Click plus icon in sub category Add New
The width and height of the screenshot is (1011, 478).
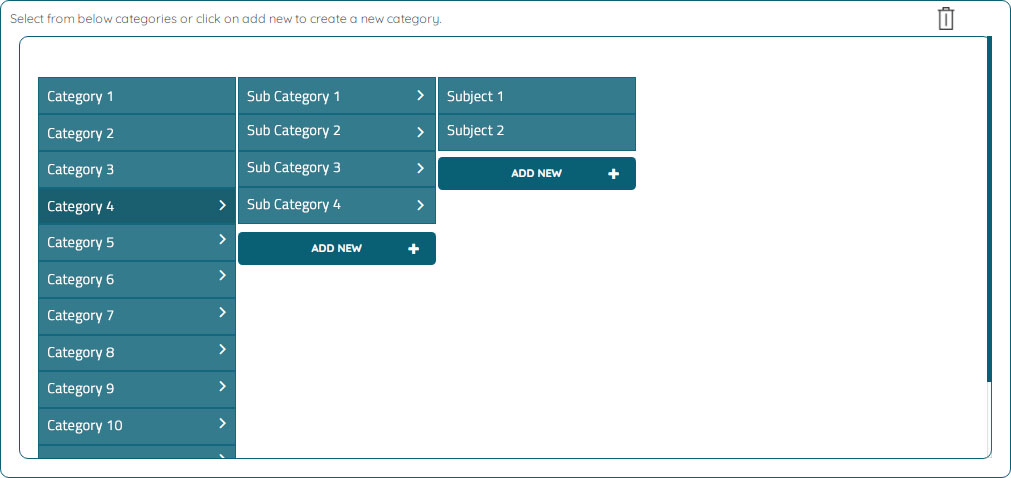click(413, 249)
